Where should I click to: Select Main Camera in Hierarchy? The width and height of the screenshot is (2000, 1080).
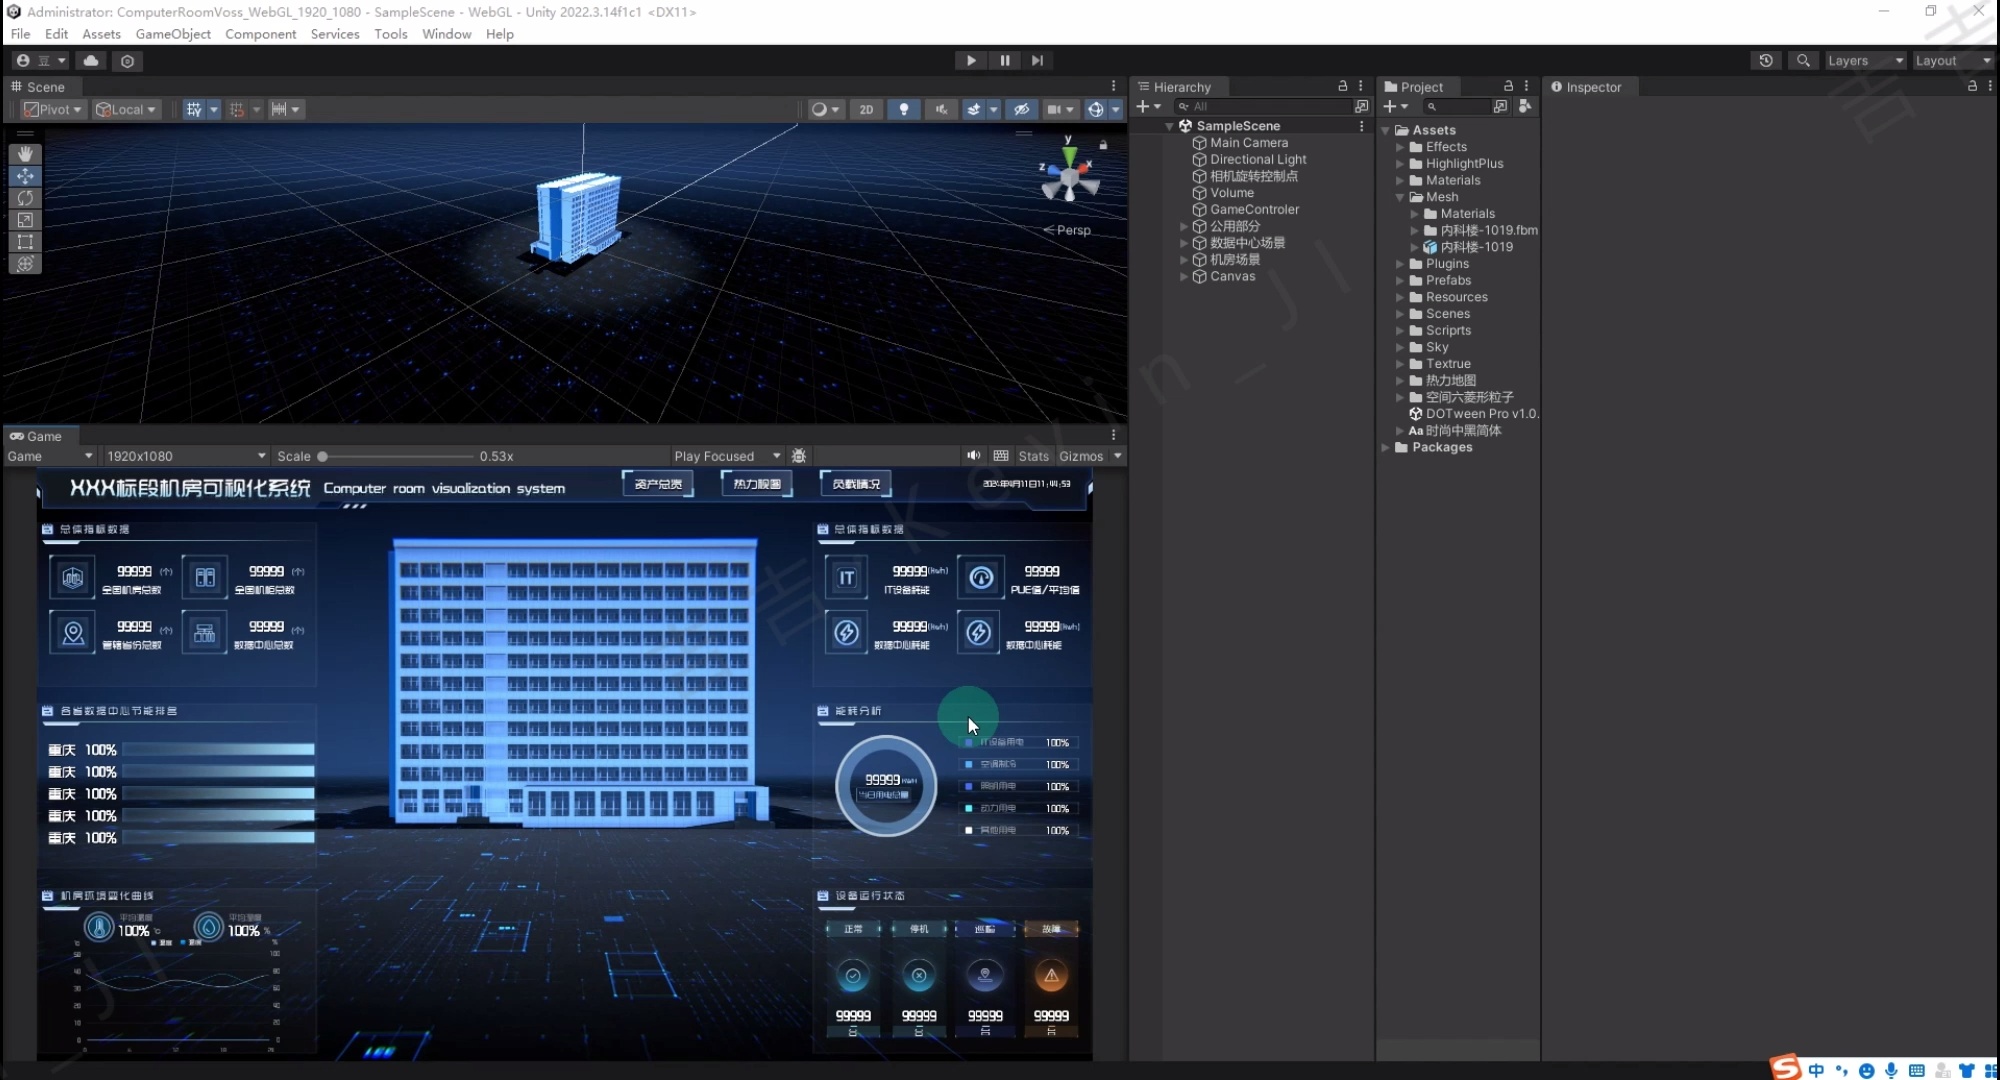(x=1249, y=143)
